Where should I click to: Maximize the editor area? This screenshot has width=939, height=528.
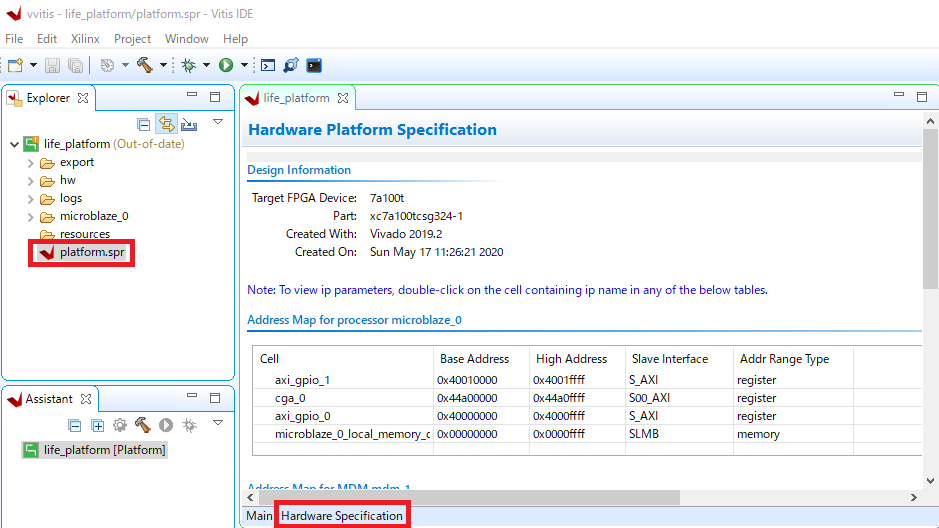click(922, 97)
